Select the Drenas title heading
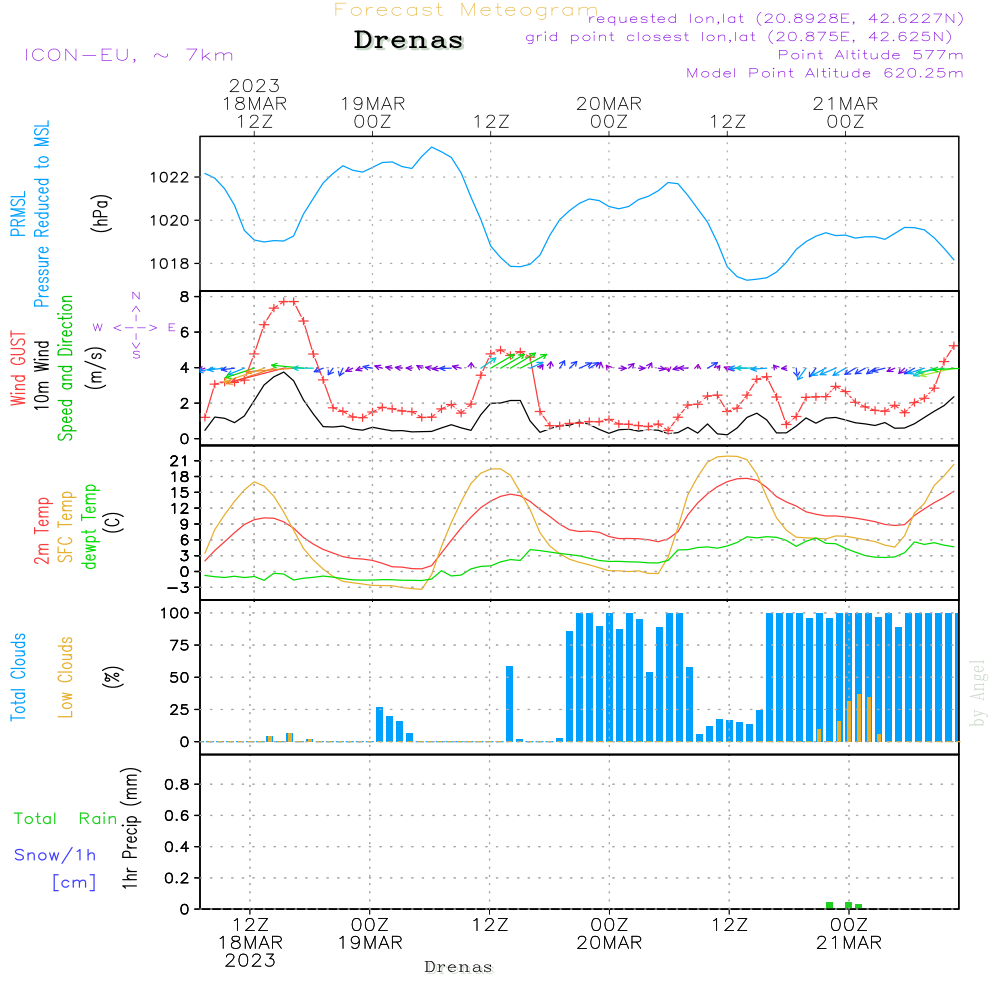 pyautogui.click(x=409, y=41)
